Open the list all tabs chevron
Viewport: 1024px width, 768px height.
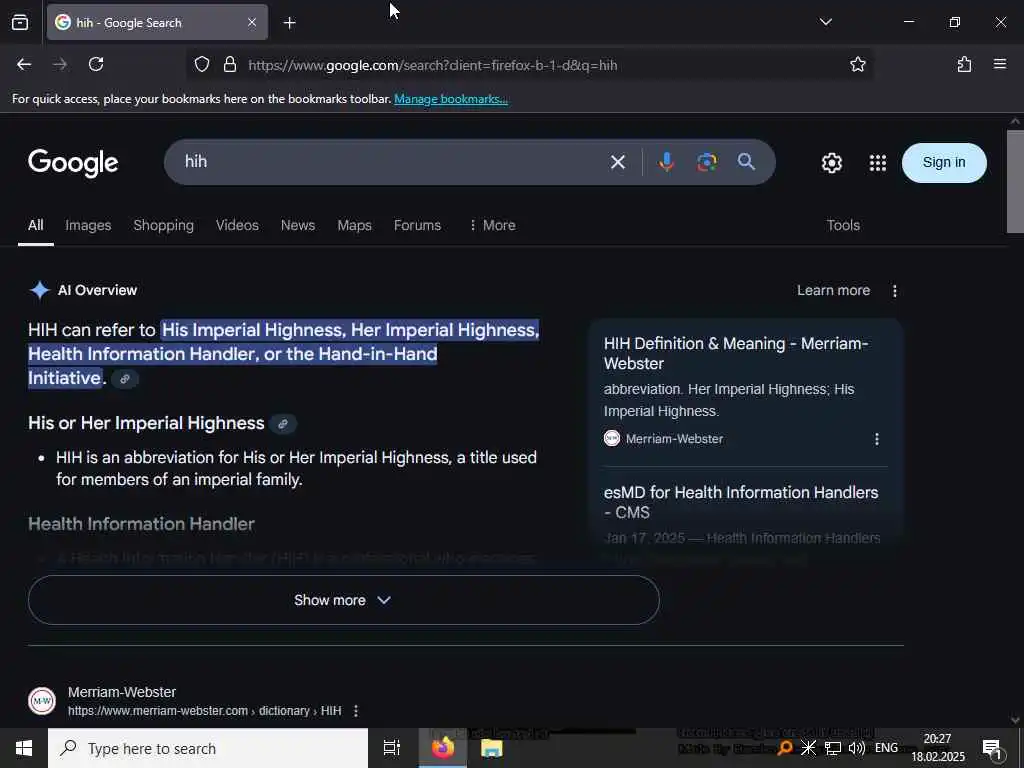click(x=825, y=22)
